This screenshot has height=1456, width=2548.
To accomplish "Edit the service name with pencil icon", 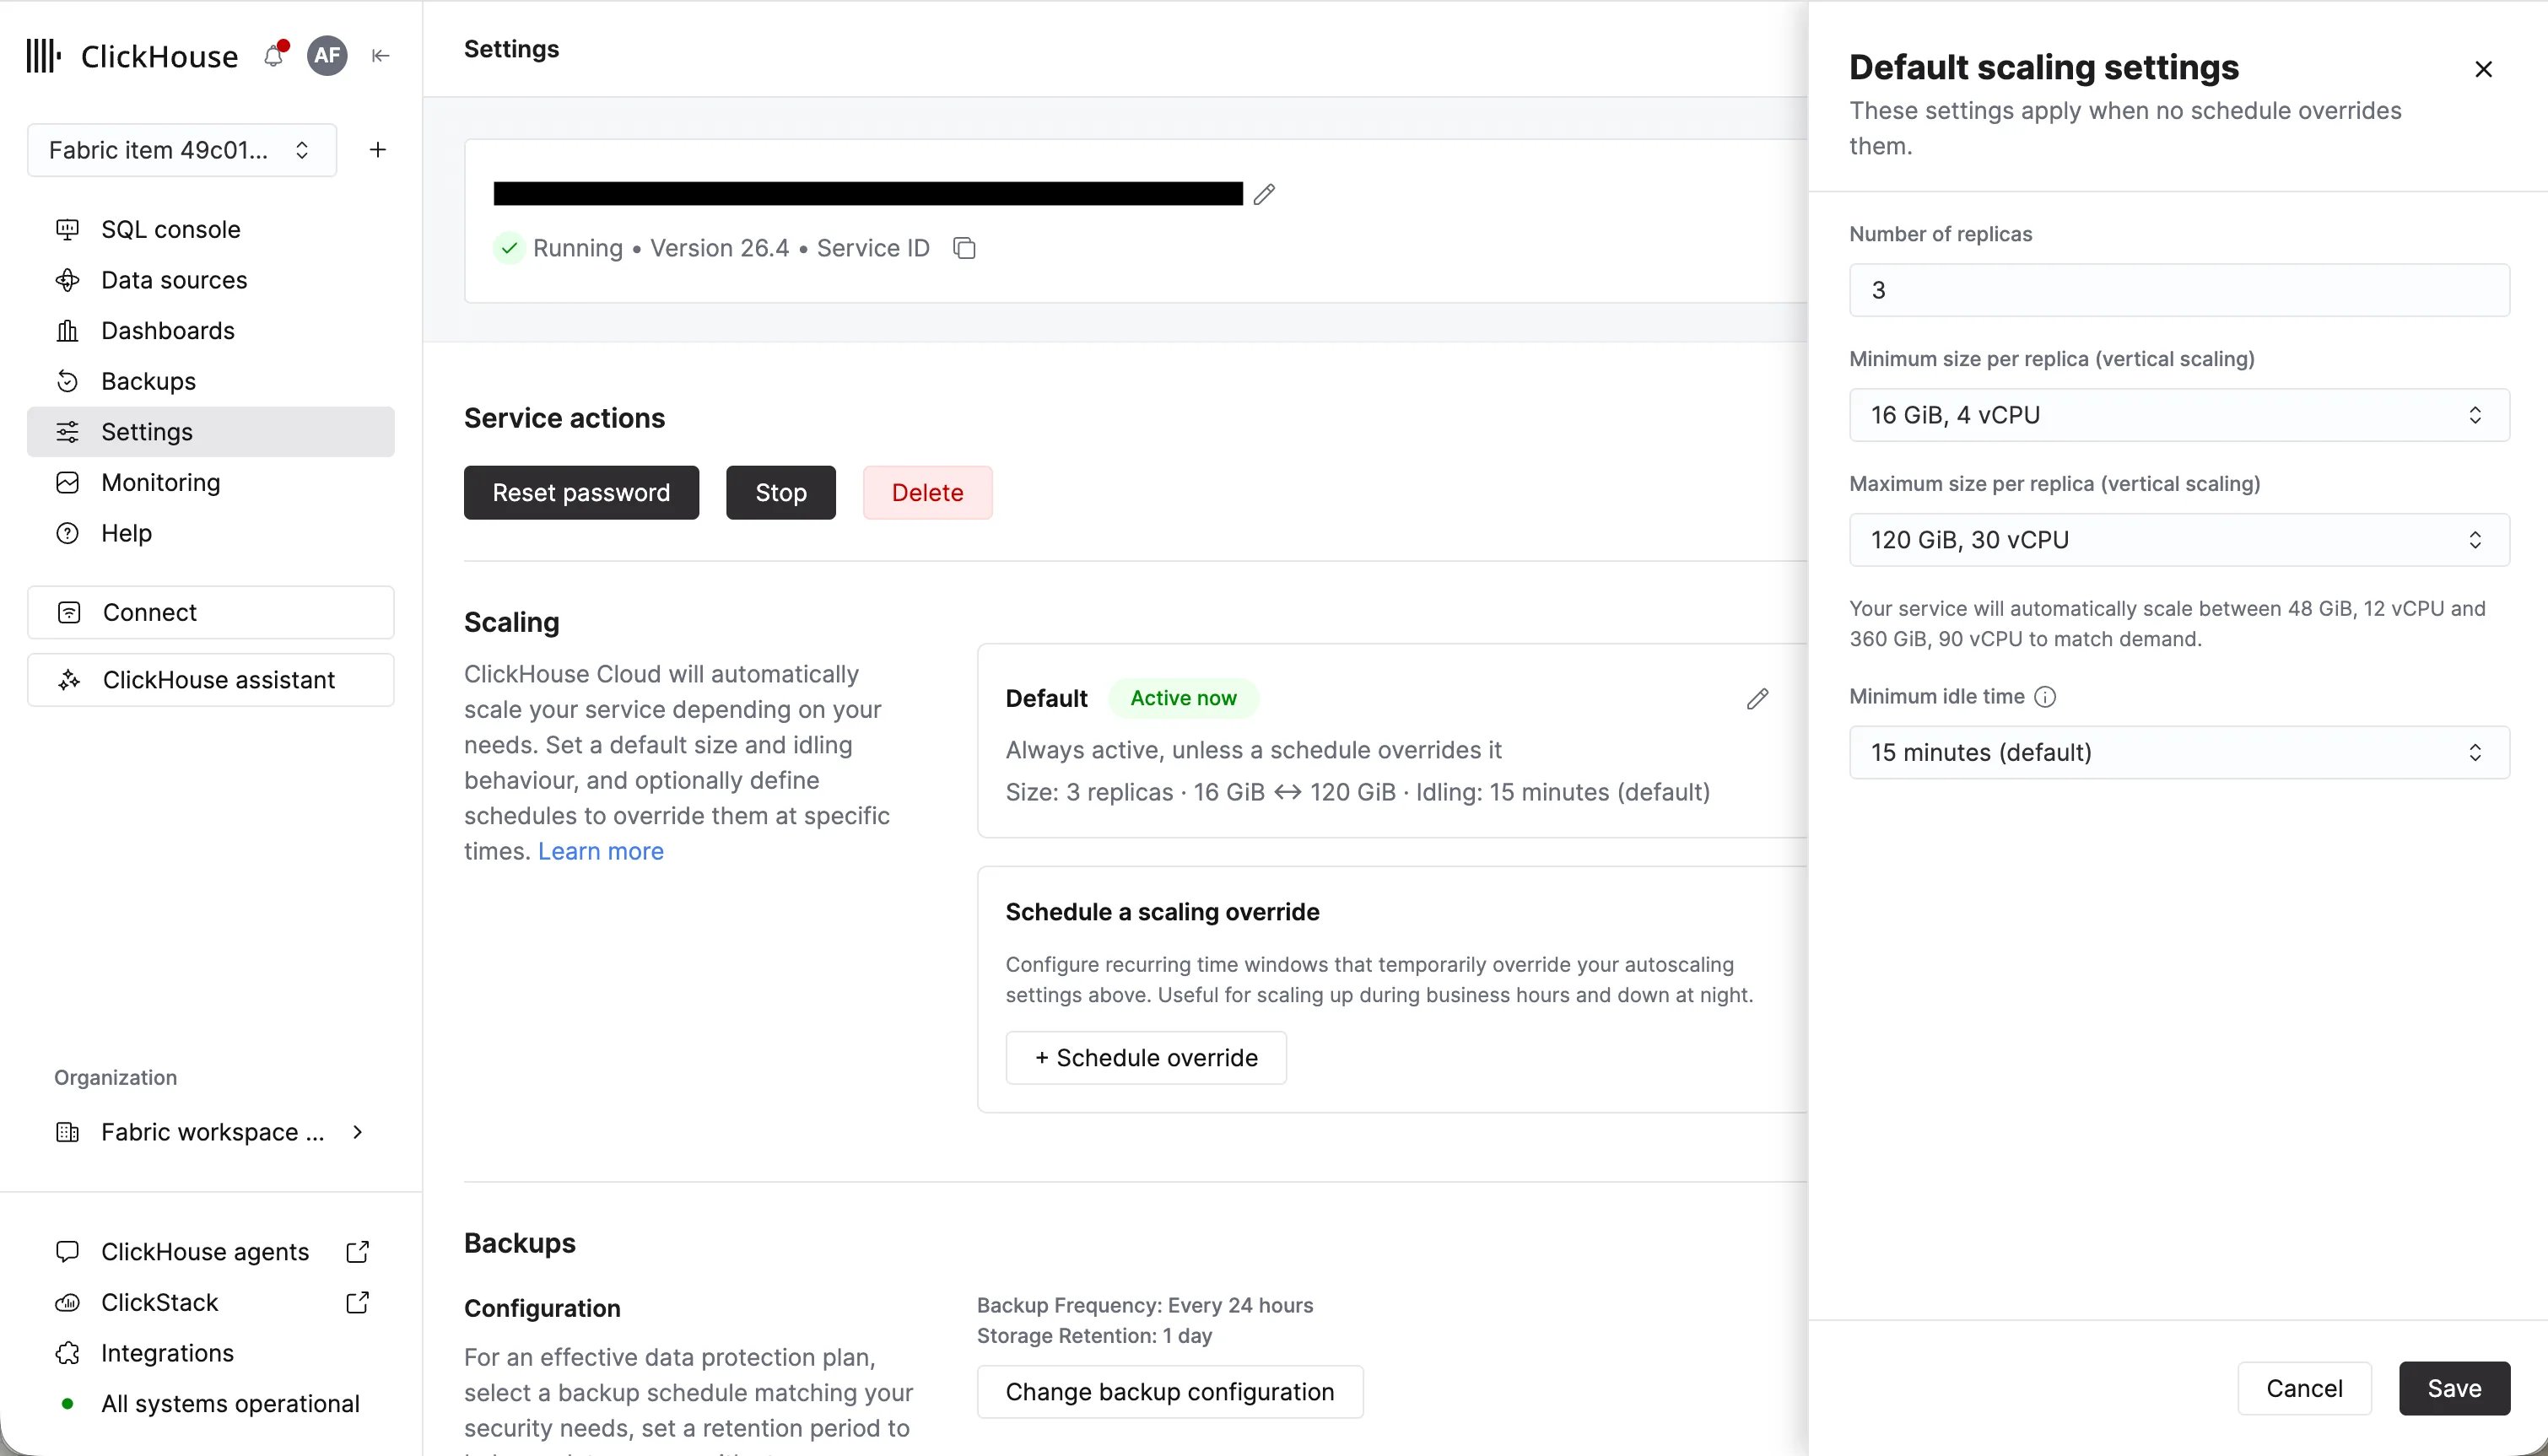I will pyautogui.click(x=1264, y=194).
